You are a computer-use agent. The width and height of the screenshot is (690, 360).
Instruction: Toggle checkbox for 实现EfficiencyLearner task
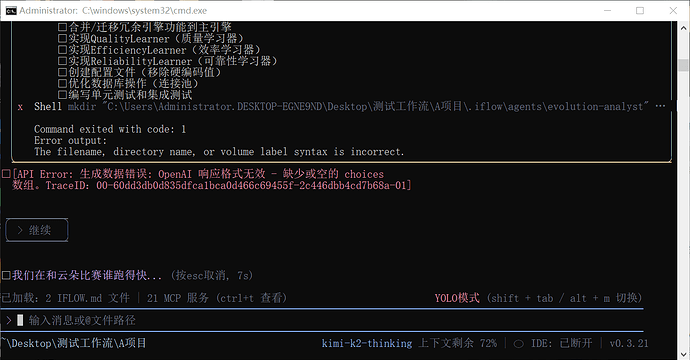pos(62,50)
